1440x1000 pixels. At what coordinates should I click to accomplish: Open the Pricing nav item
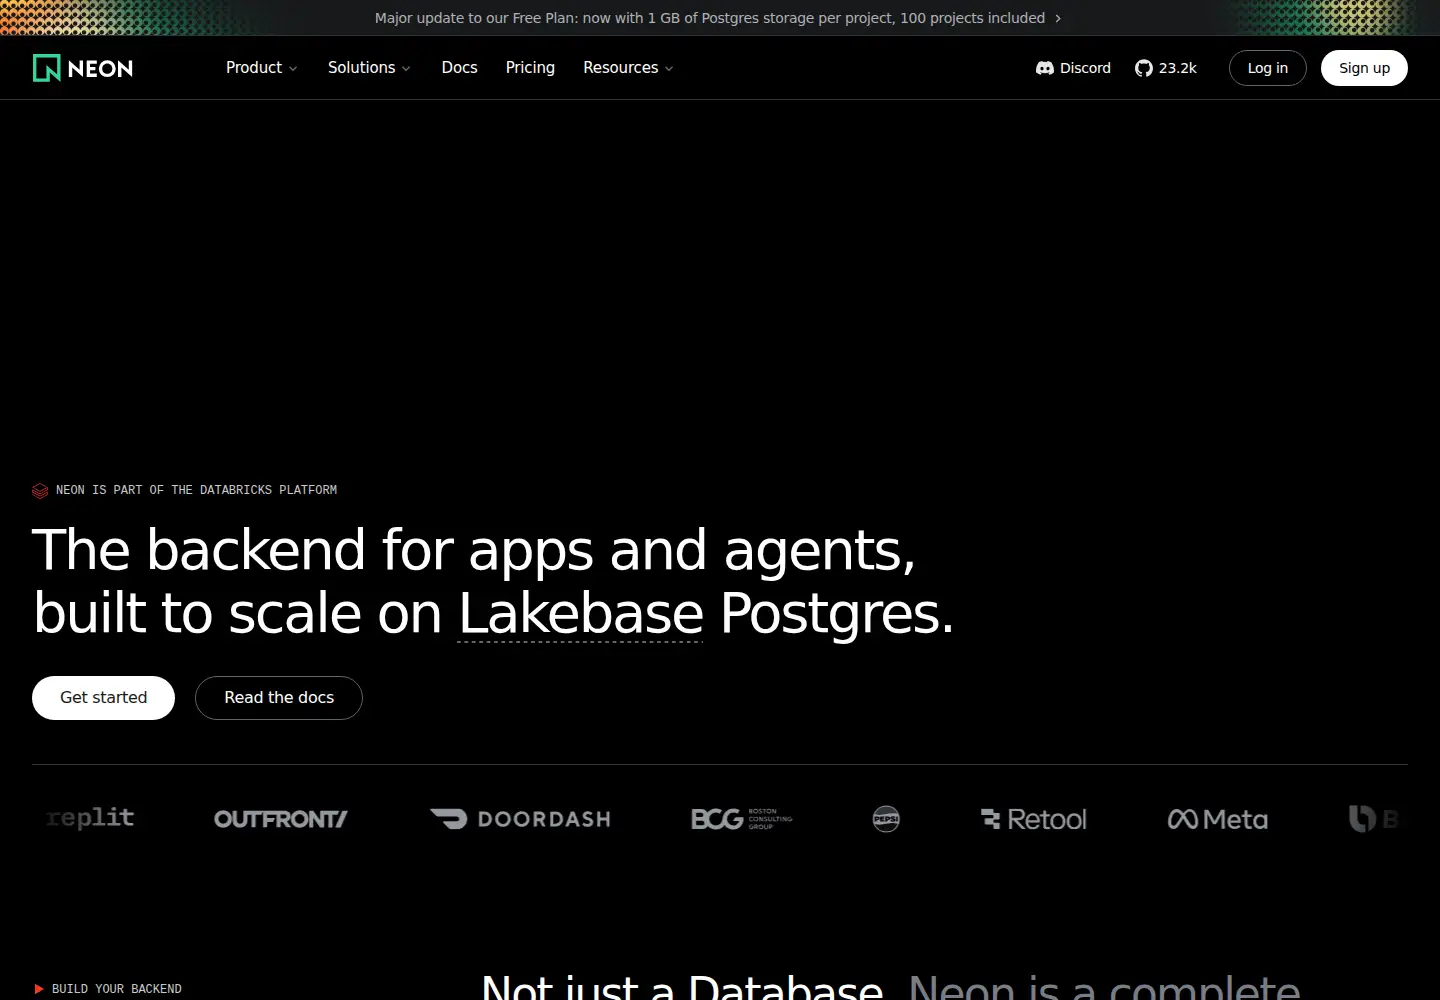(x=530, y=68)
